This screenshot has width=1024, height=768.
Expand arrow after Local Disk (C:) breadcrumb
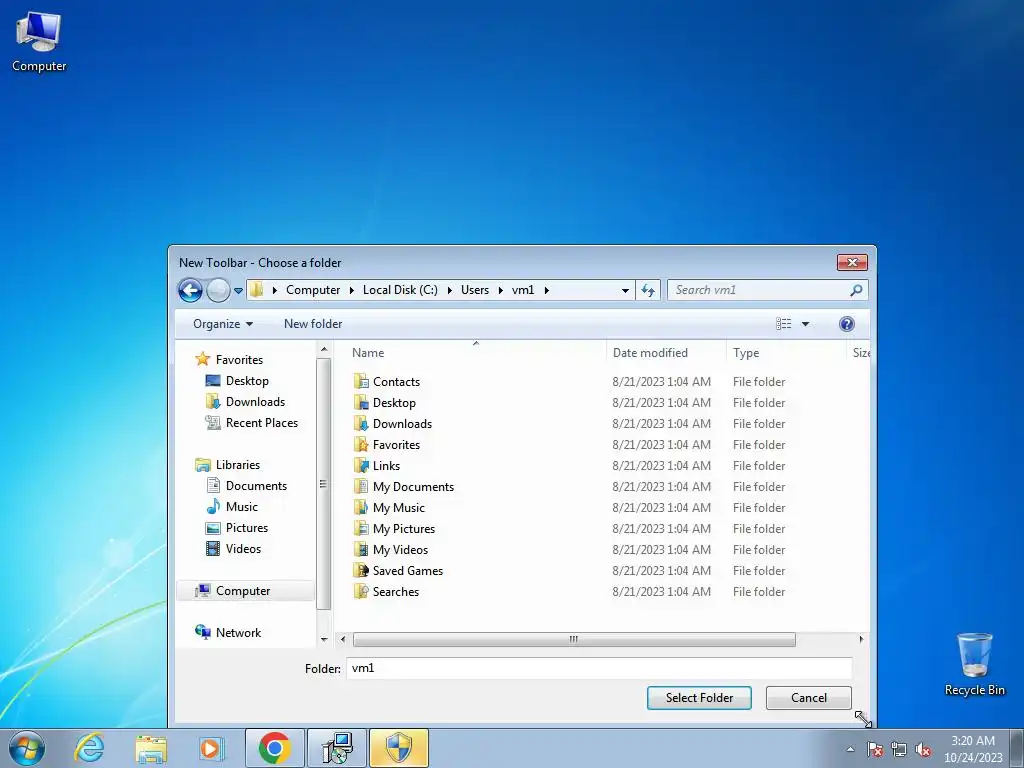[450, 290]
